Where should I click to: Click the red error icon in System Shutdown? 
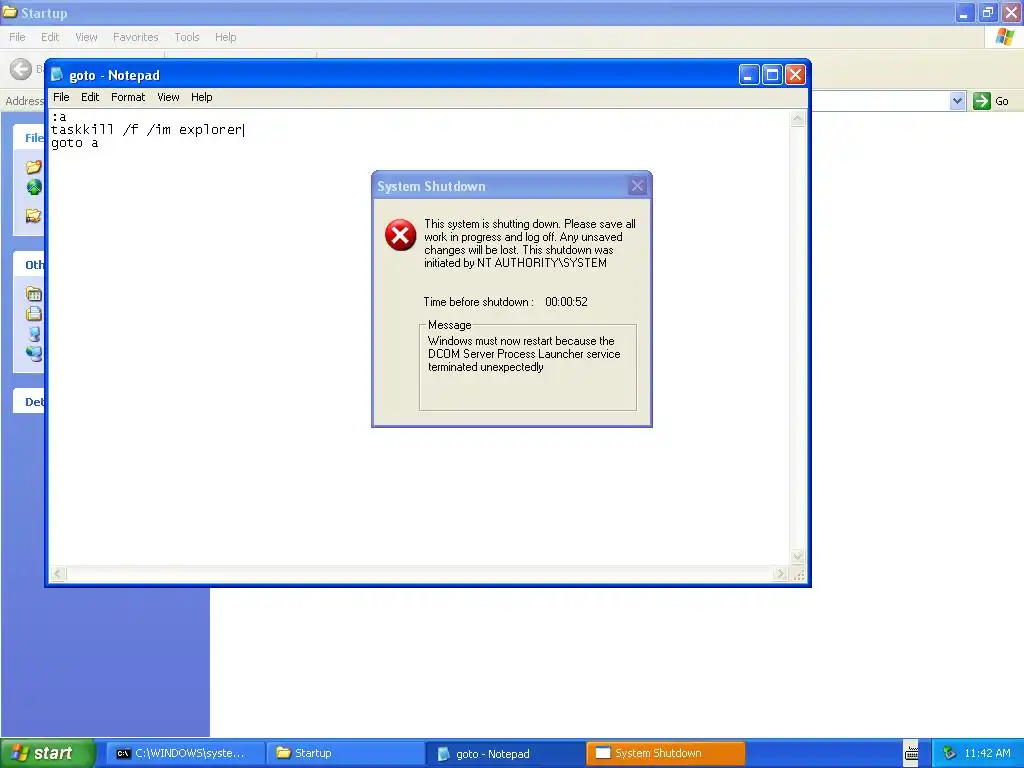(x=400, y=235)
